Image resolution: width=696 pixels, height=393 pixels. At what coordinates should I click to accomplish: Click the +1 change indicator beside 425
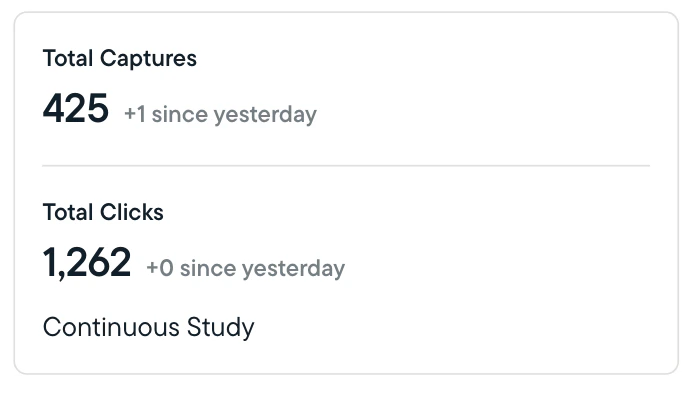point(135,114)
